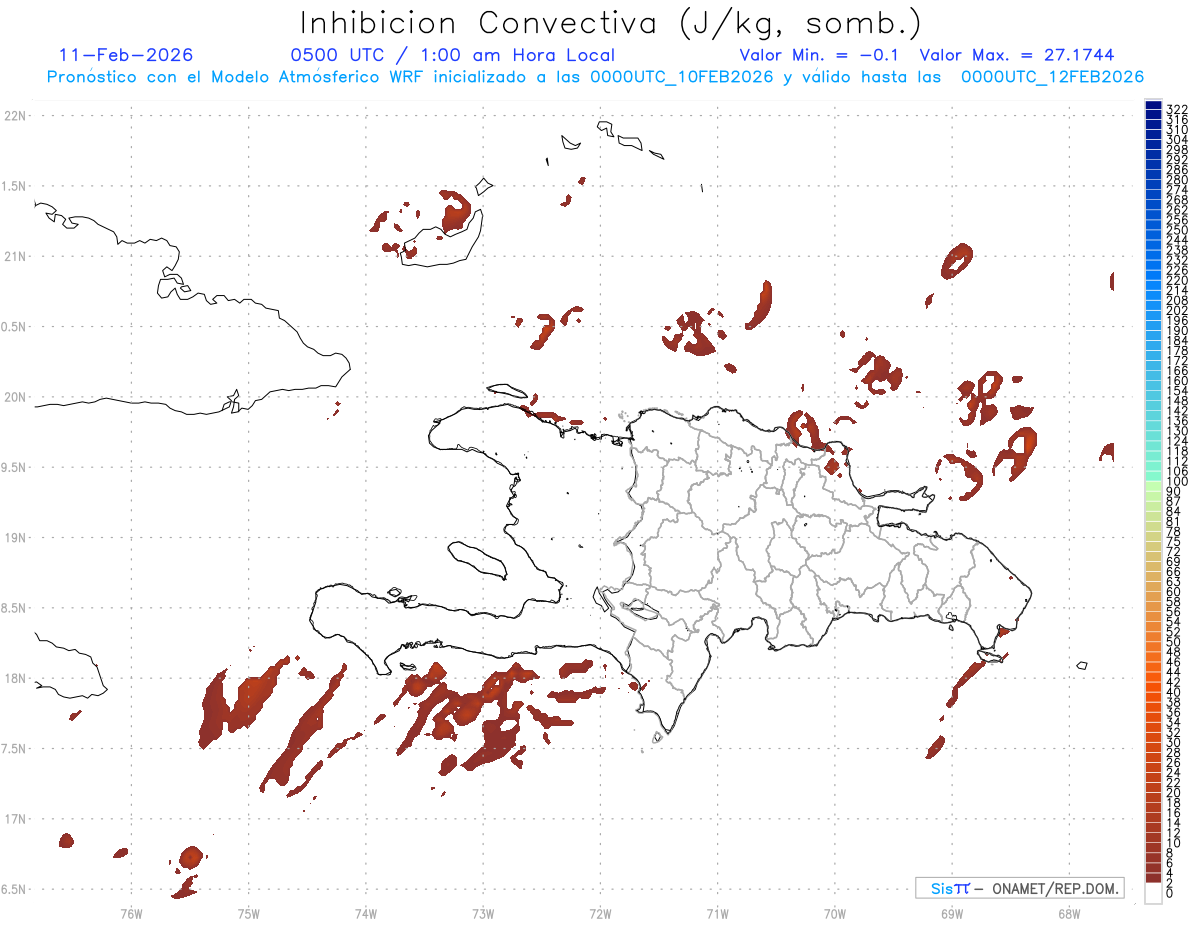Screen dimensions: 1200x927
Task: Click the title 'Inhibicion Convectiva (J/kg, somb.)'
Action: (x=611, y=23)
